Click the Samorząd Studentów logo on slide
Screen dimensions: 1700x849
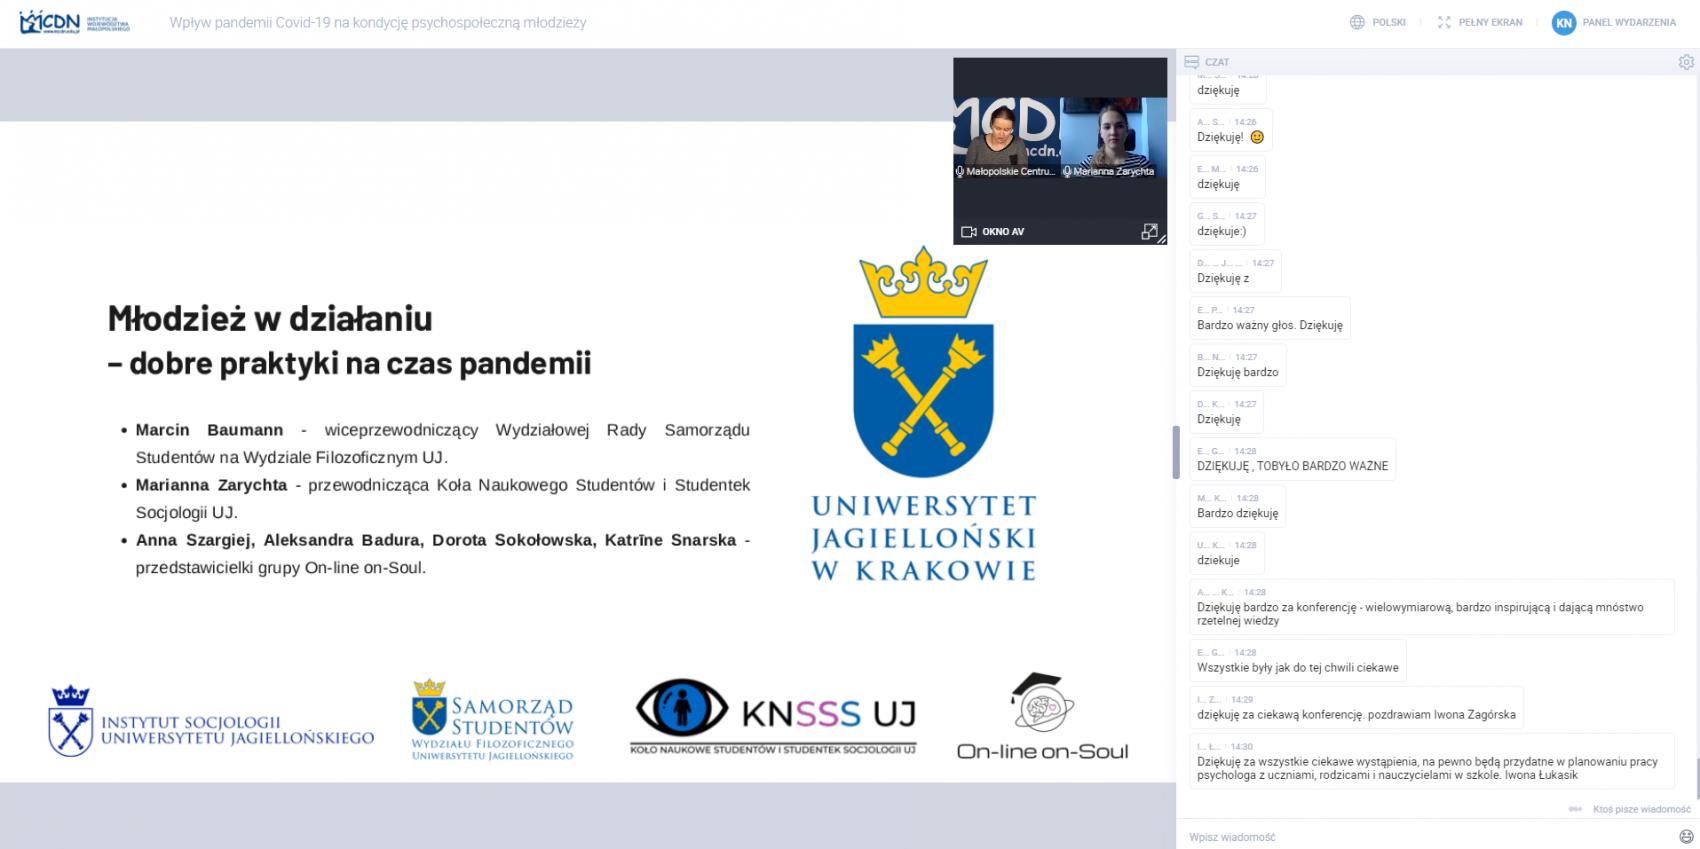point(493,720)
